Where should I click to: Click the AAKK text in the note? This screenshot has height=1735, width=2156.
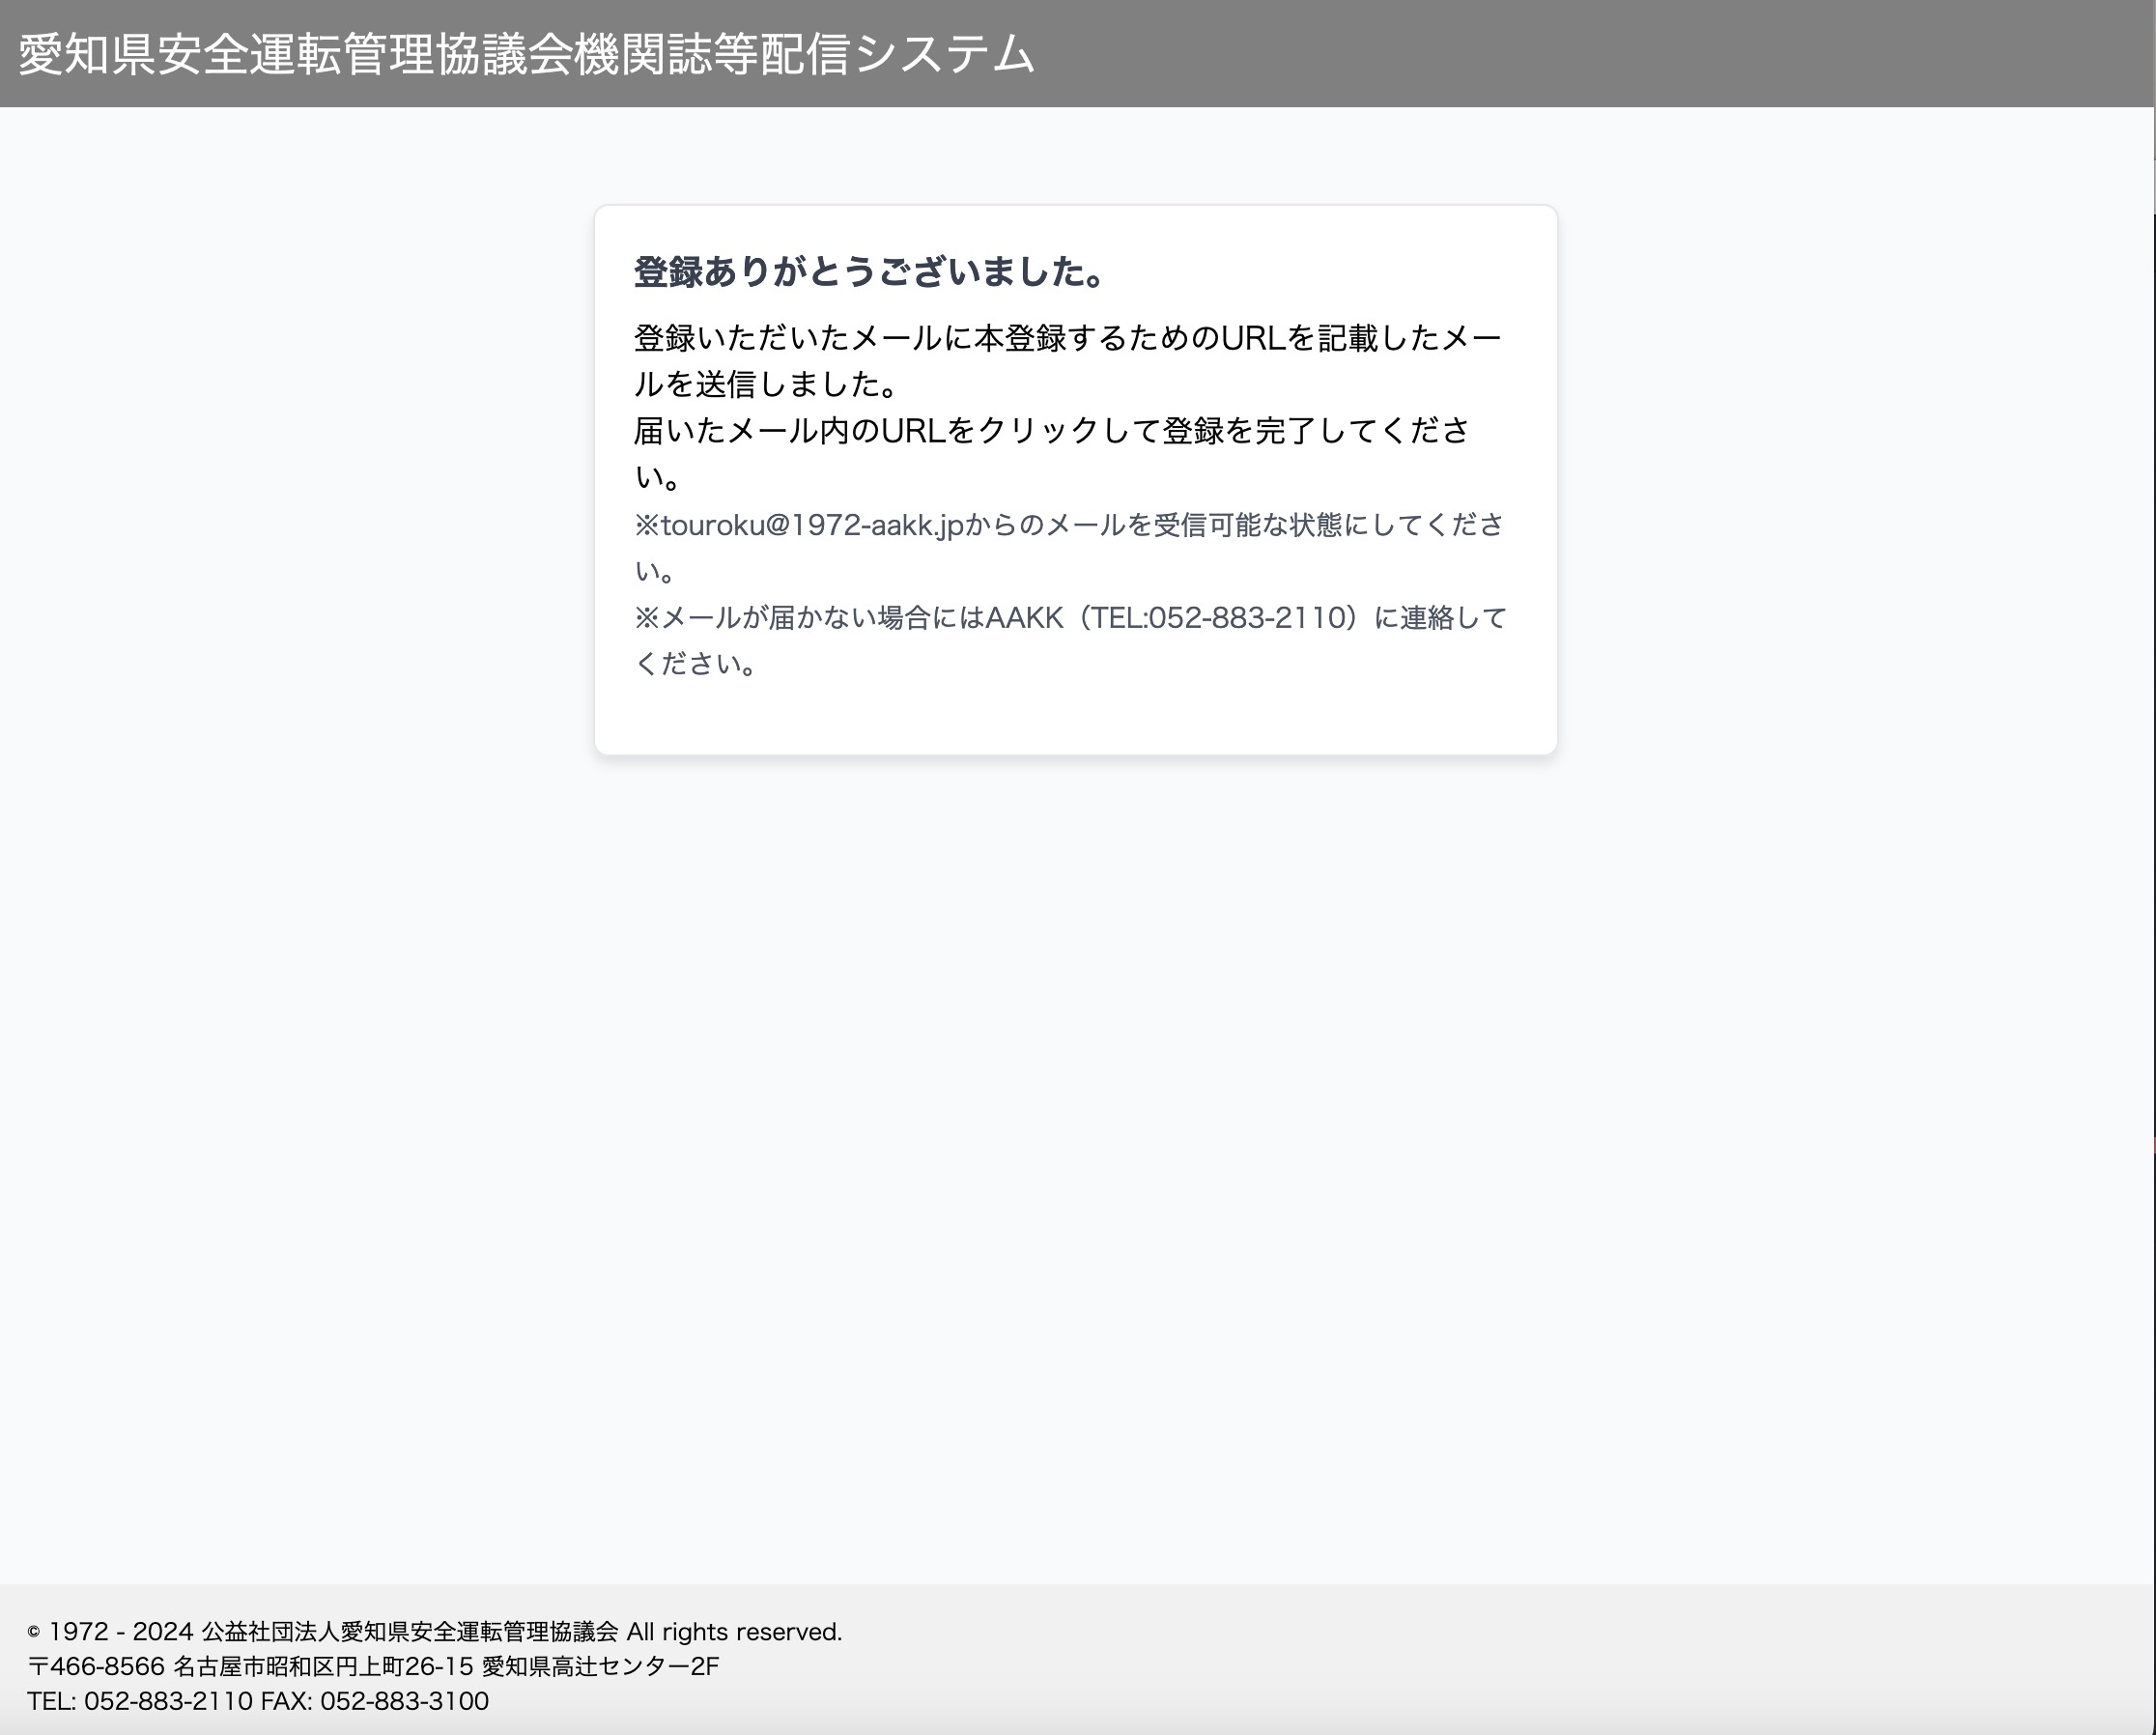pos(1024,618)
